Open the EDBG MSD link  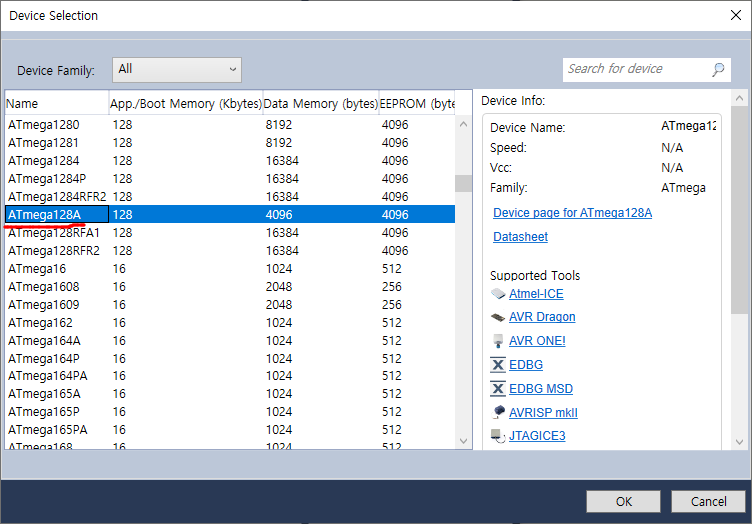541,389
